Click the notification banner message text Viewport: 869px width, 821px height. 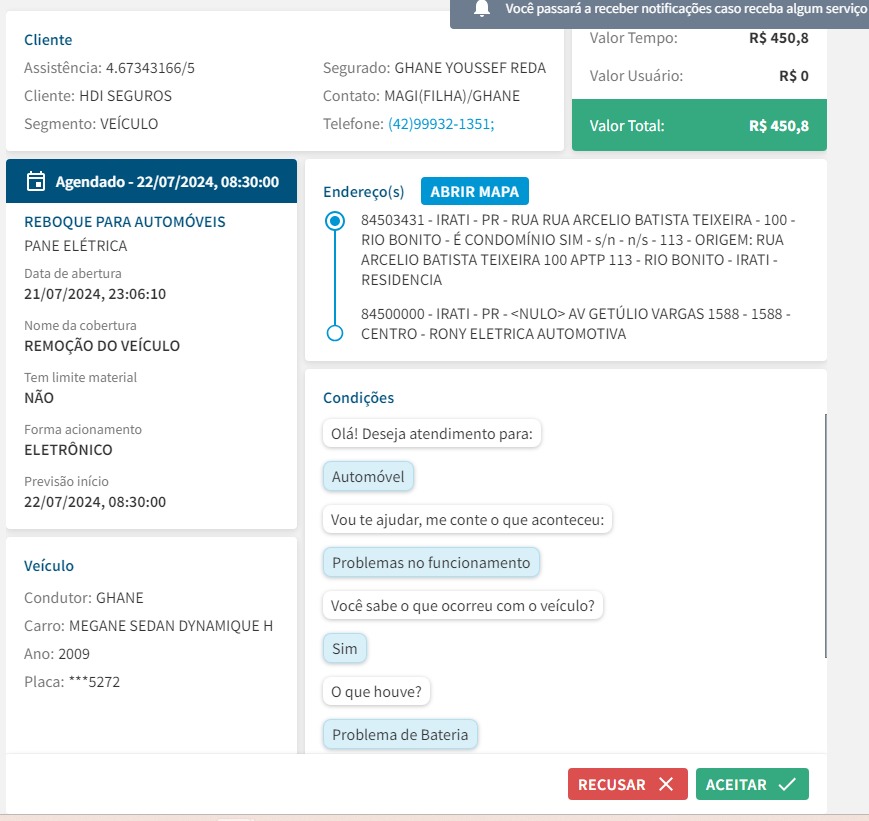(684, 9)
